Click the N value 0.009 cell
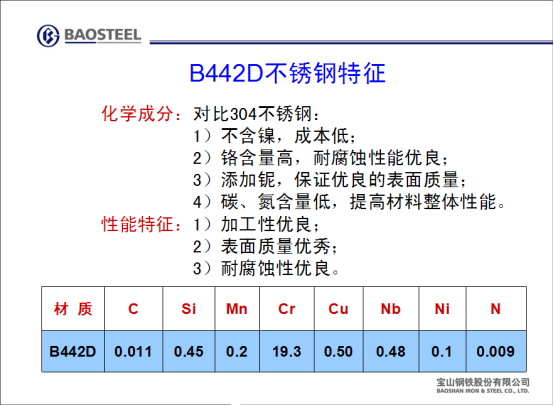 tap(496, 351)
